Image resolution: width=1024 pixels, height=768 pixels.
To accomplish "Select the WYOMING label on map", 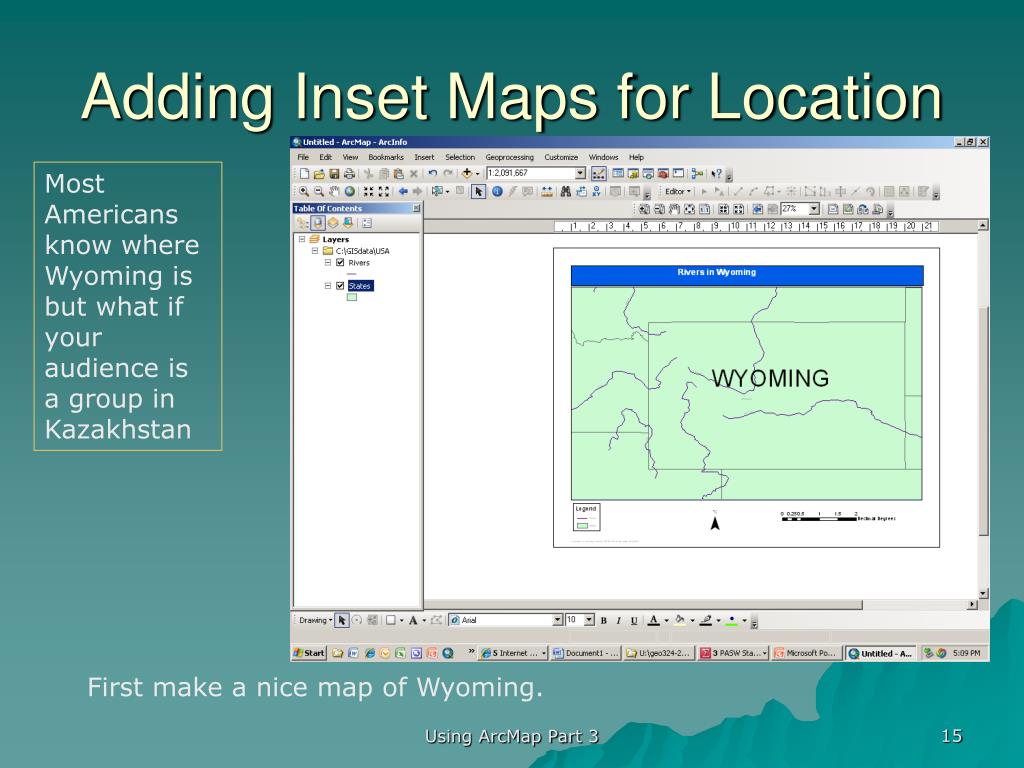I will point(770,378).
